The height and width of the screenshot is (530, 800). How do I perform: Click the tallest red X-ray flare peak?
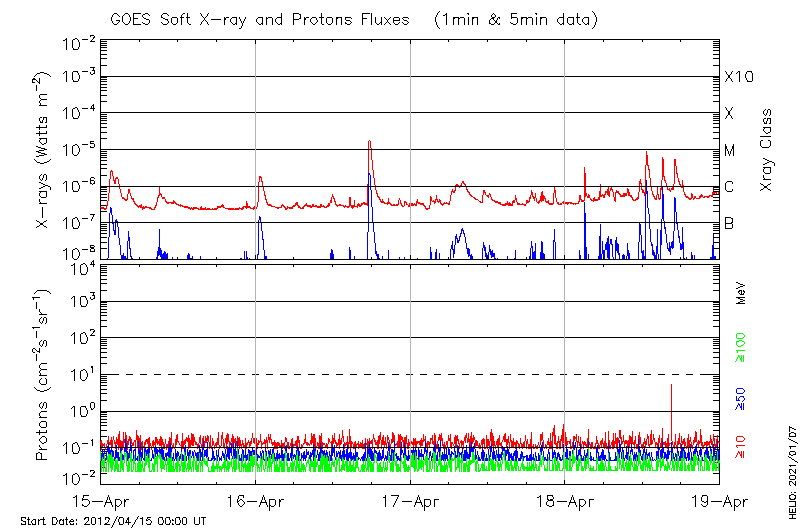pyautogui.click(x=370, y=142)
